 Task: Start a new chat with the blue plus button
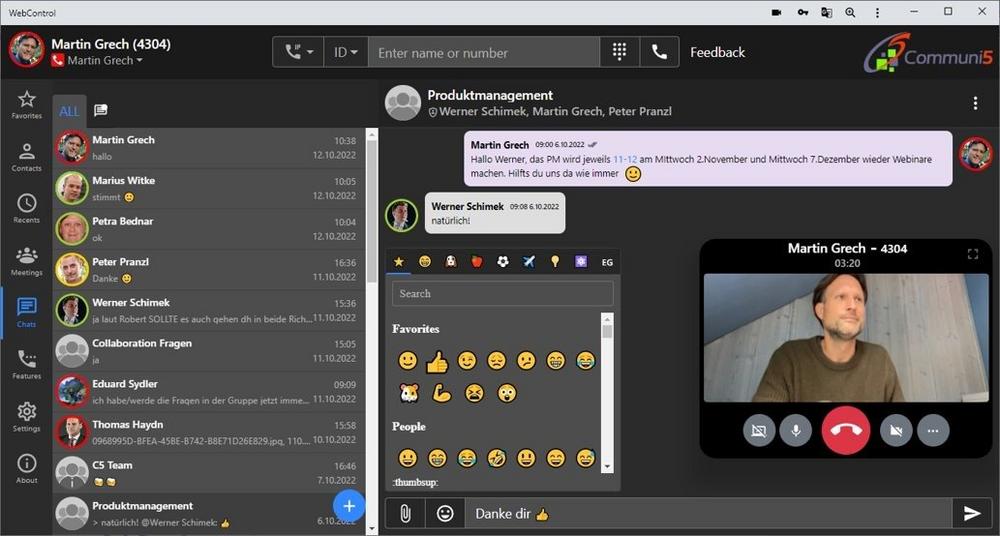(x=348, y=506)
